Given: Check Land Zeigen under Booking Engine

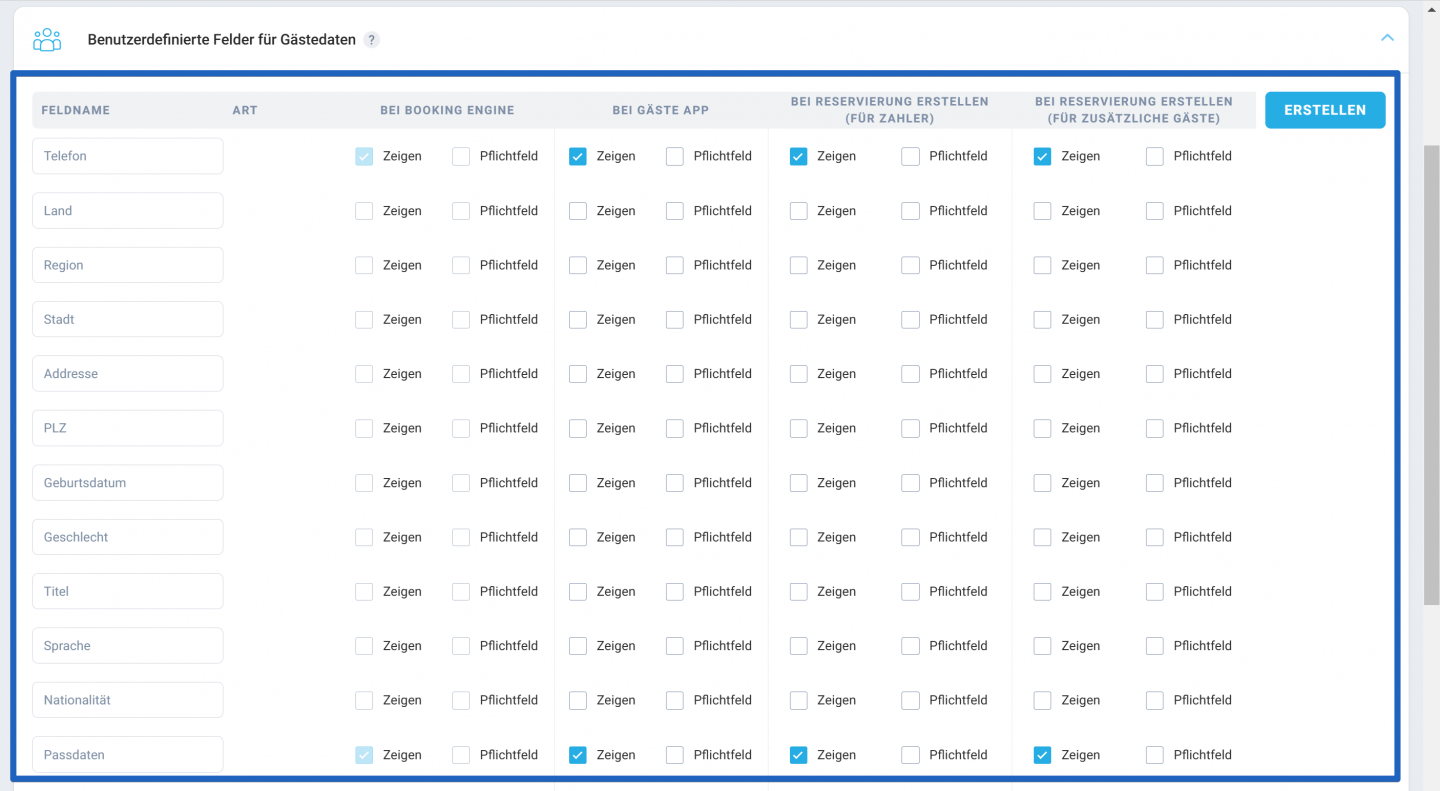Looking at the screenshot, I should point(364,211).
